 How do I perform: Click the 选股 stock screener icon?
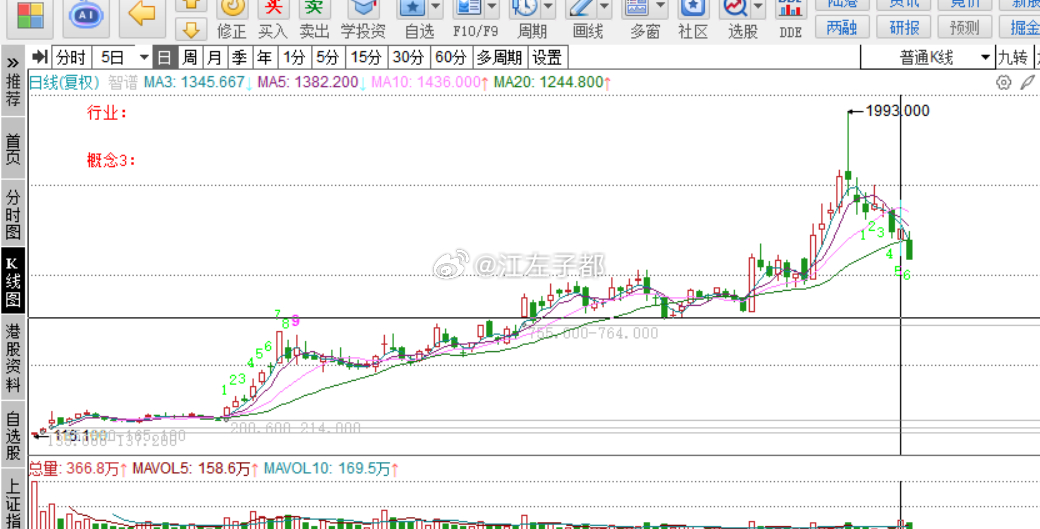coord(736,8)
